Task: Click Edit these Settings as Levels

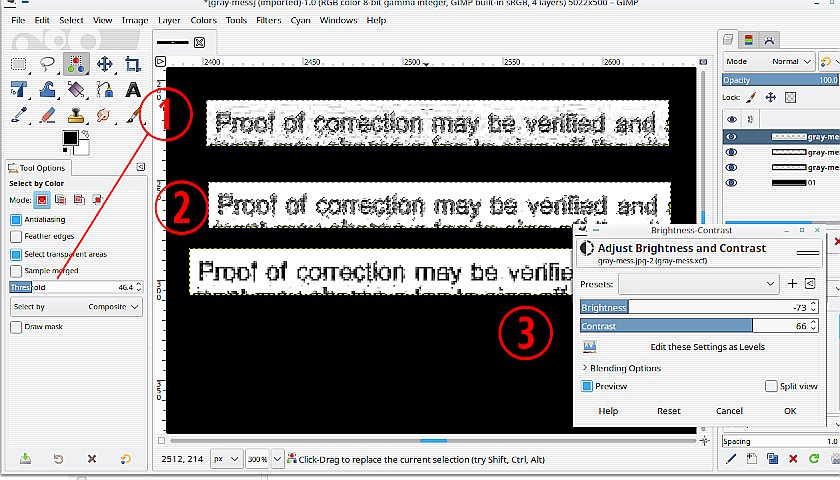Action: [707, 347]
